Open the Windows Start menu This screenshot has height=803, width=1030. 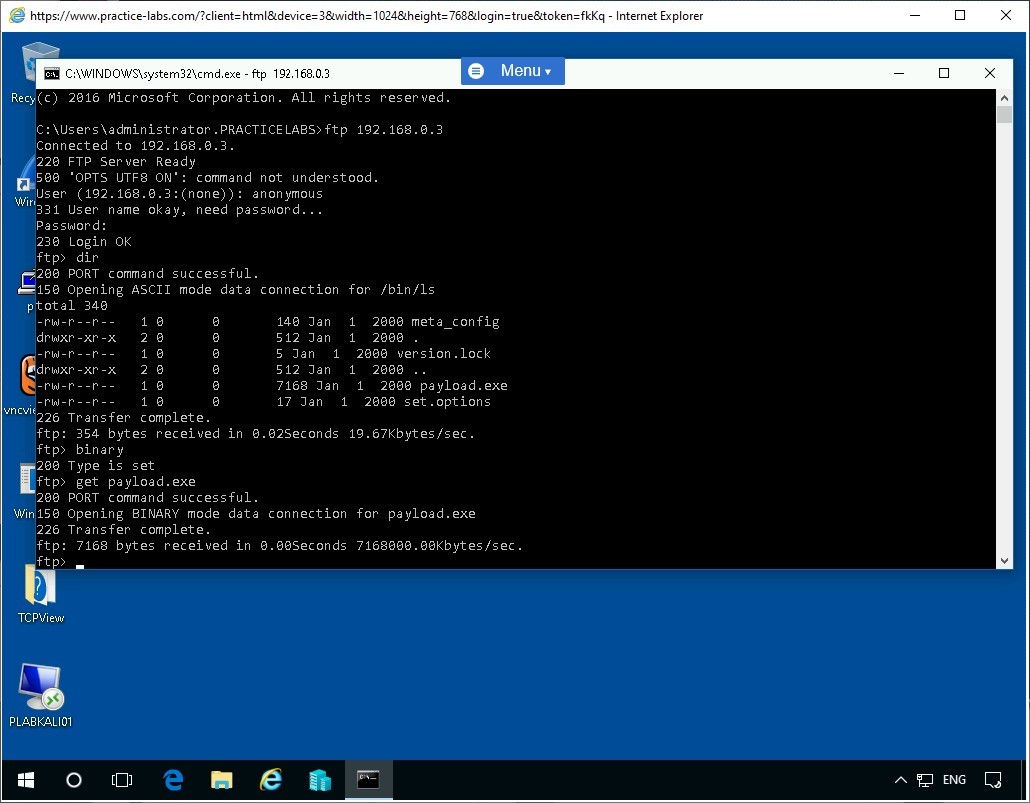26,780
